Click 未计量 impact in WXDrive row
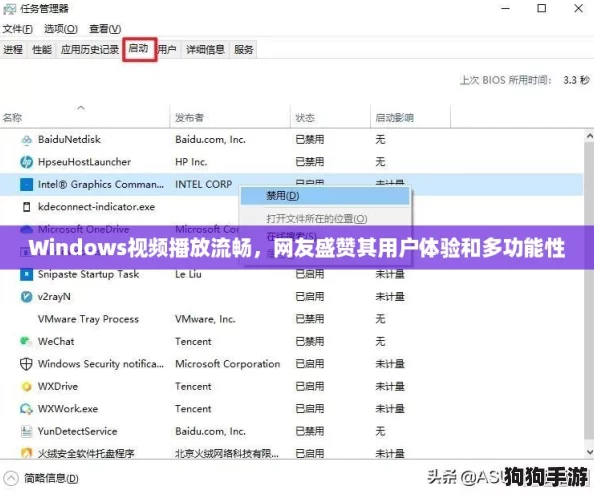Viewport: 594px width, 495px height. pos(390,386)
